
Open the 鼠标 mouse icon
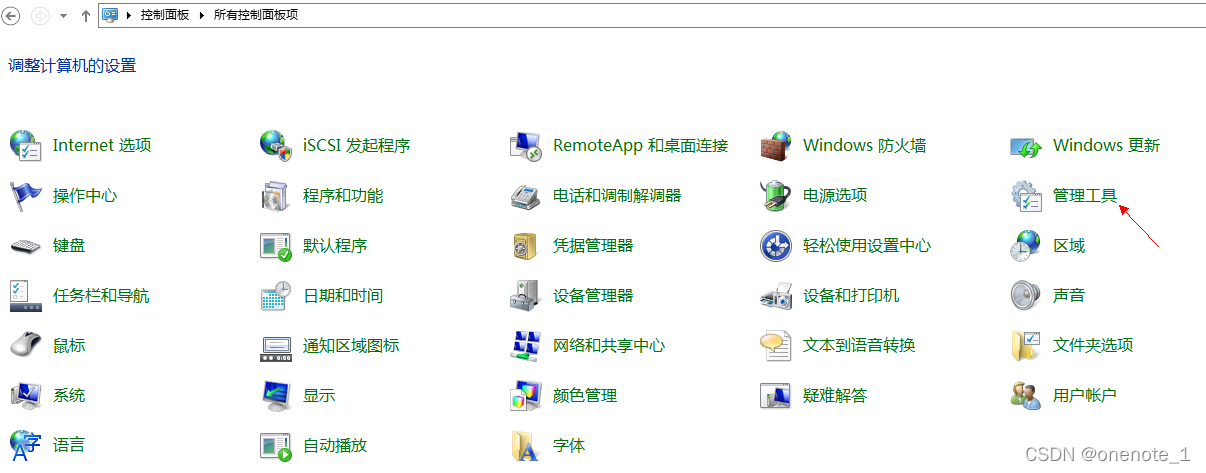coord(25,345)
